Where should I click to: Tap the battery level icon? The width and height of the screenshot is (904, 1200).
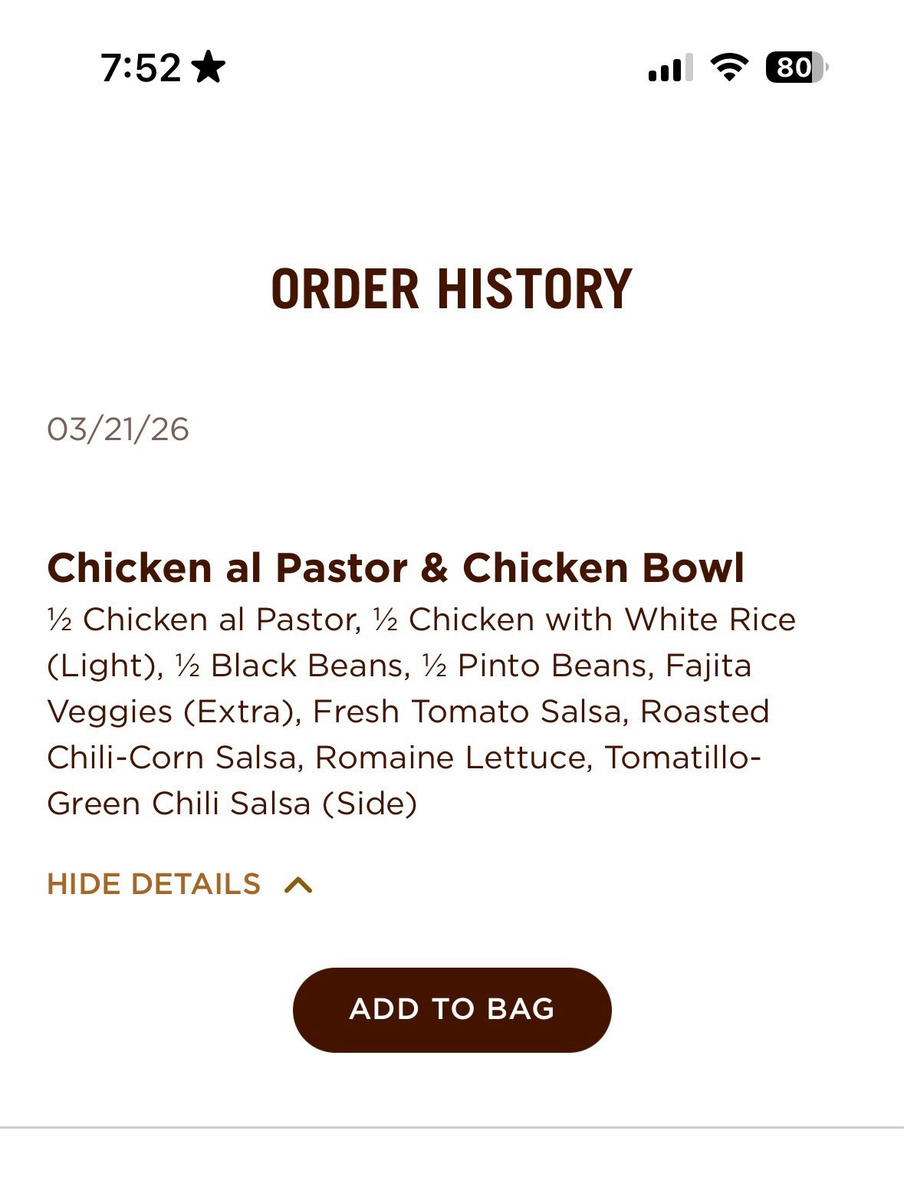(796, 68)
